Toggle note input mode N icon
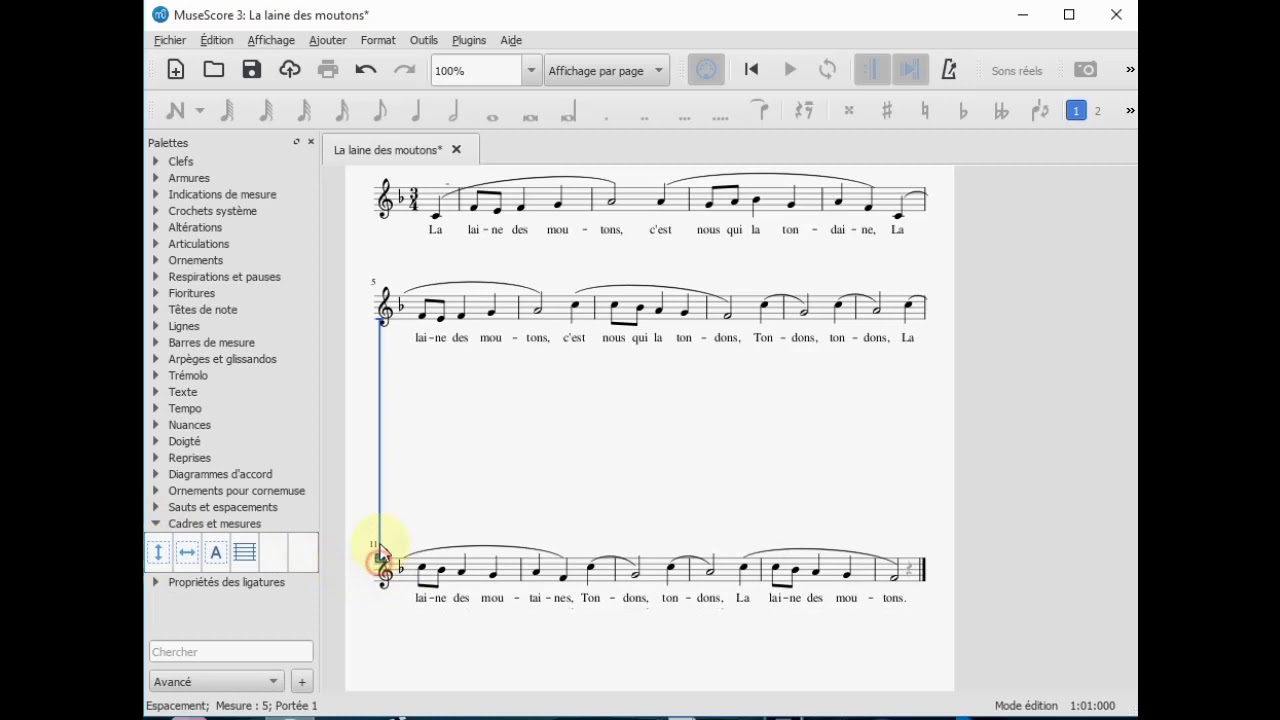 coord(175,111)
